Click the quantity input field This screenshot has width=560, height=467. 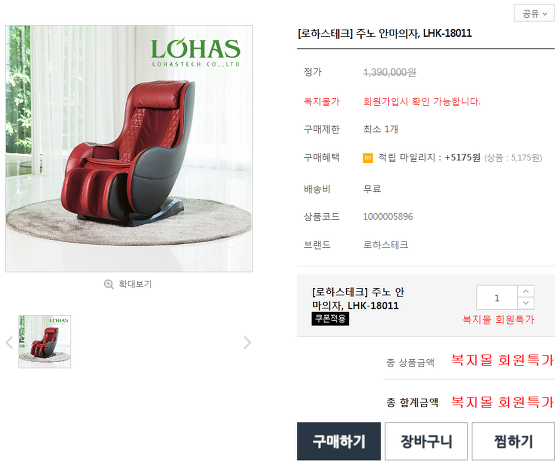(x=497, y=297)
